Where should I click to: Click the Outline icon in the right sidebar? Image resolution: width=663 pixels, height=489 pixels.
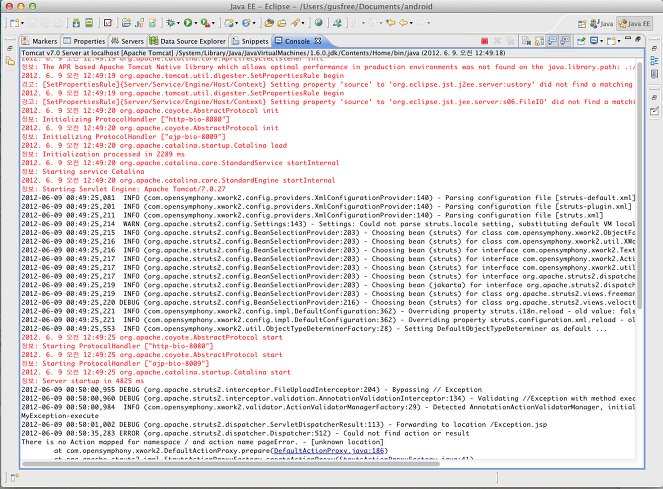[x=654, y=60]
